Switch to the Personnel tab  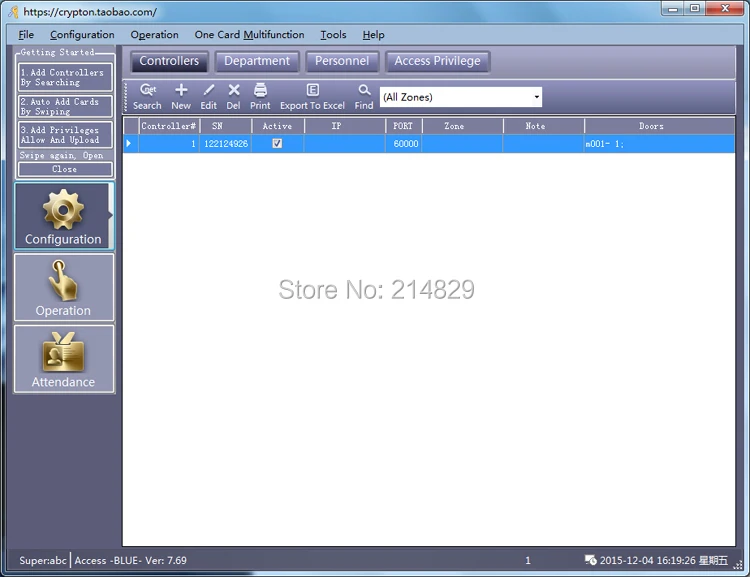coord(342,61)
